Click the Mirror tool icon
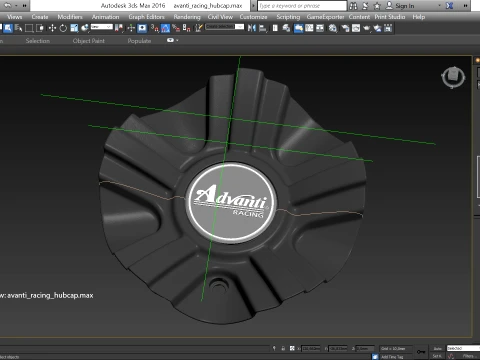 252,28
